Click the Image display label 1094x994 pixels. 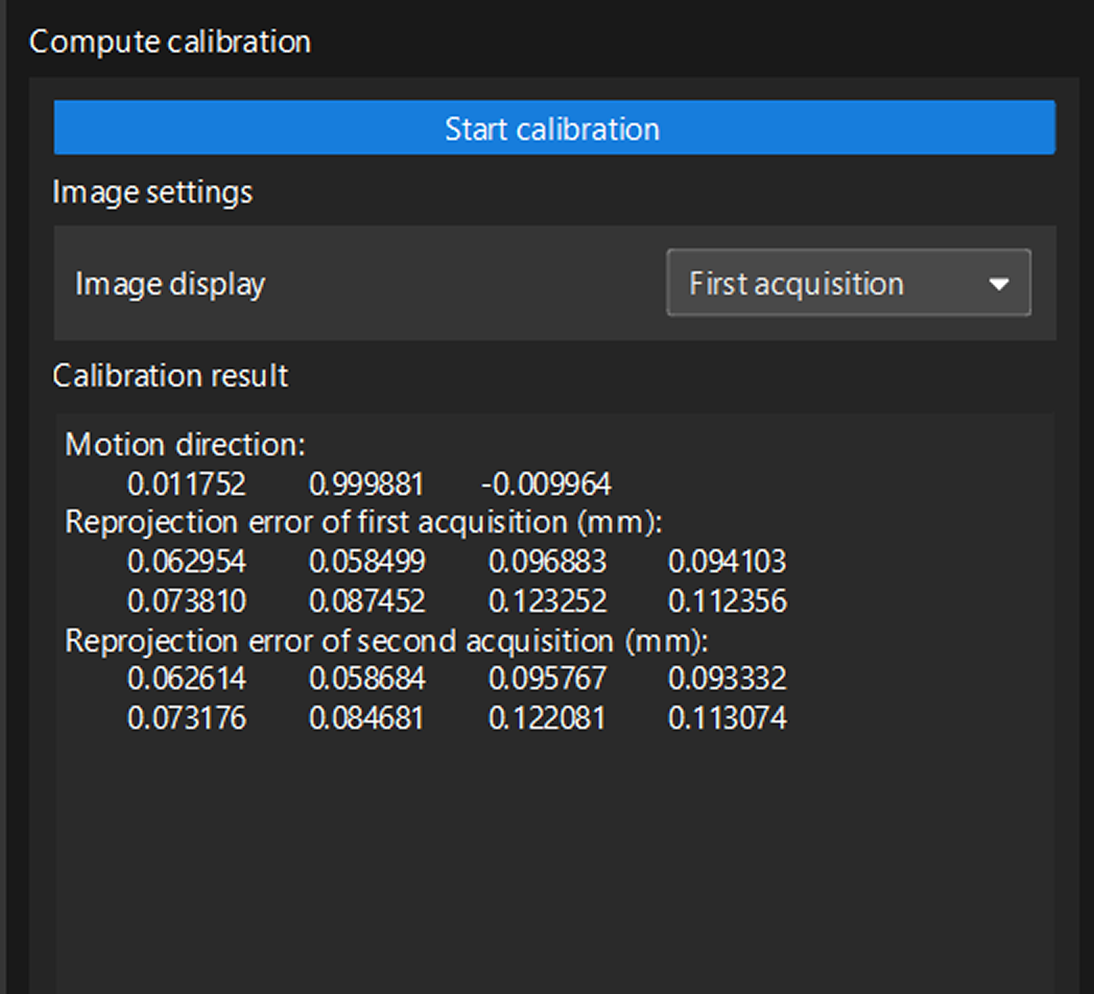pos(170,284)
